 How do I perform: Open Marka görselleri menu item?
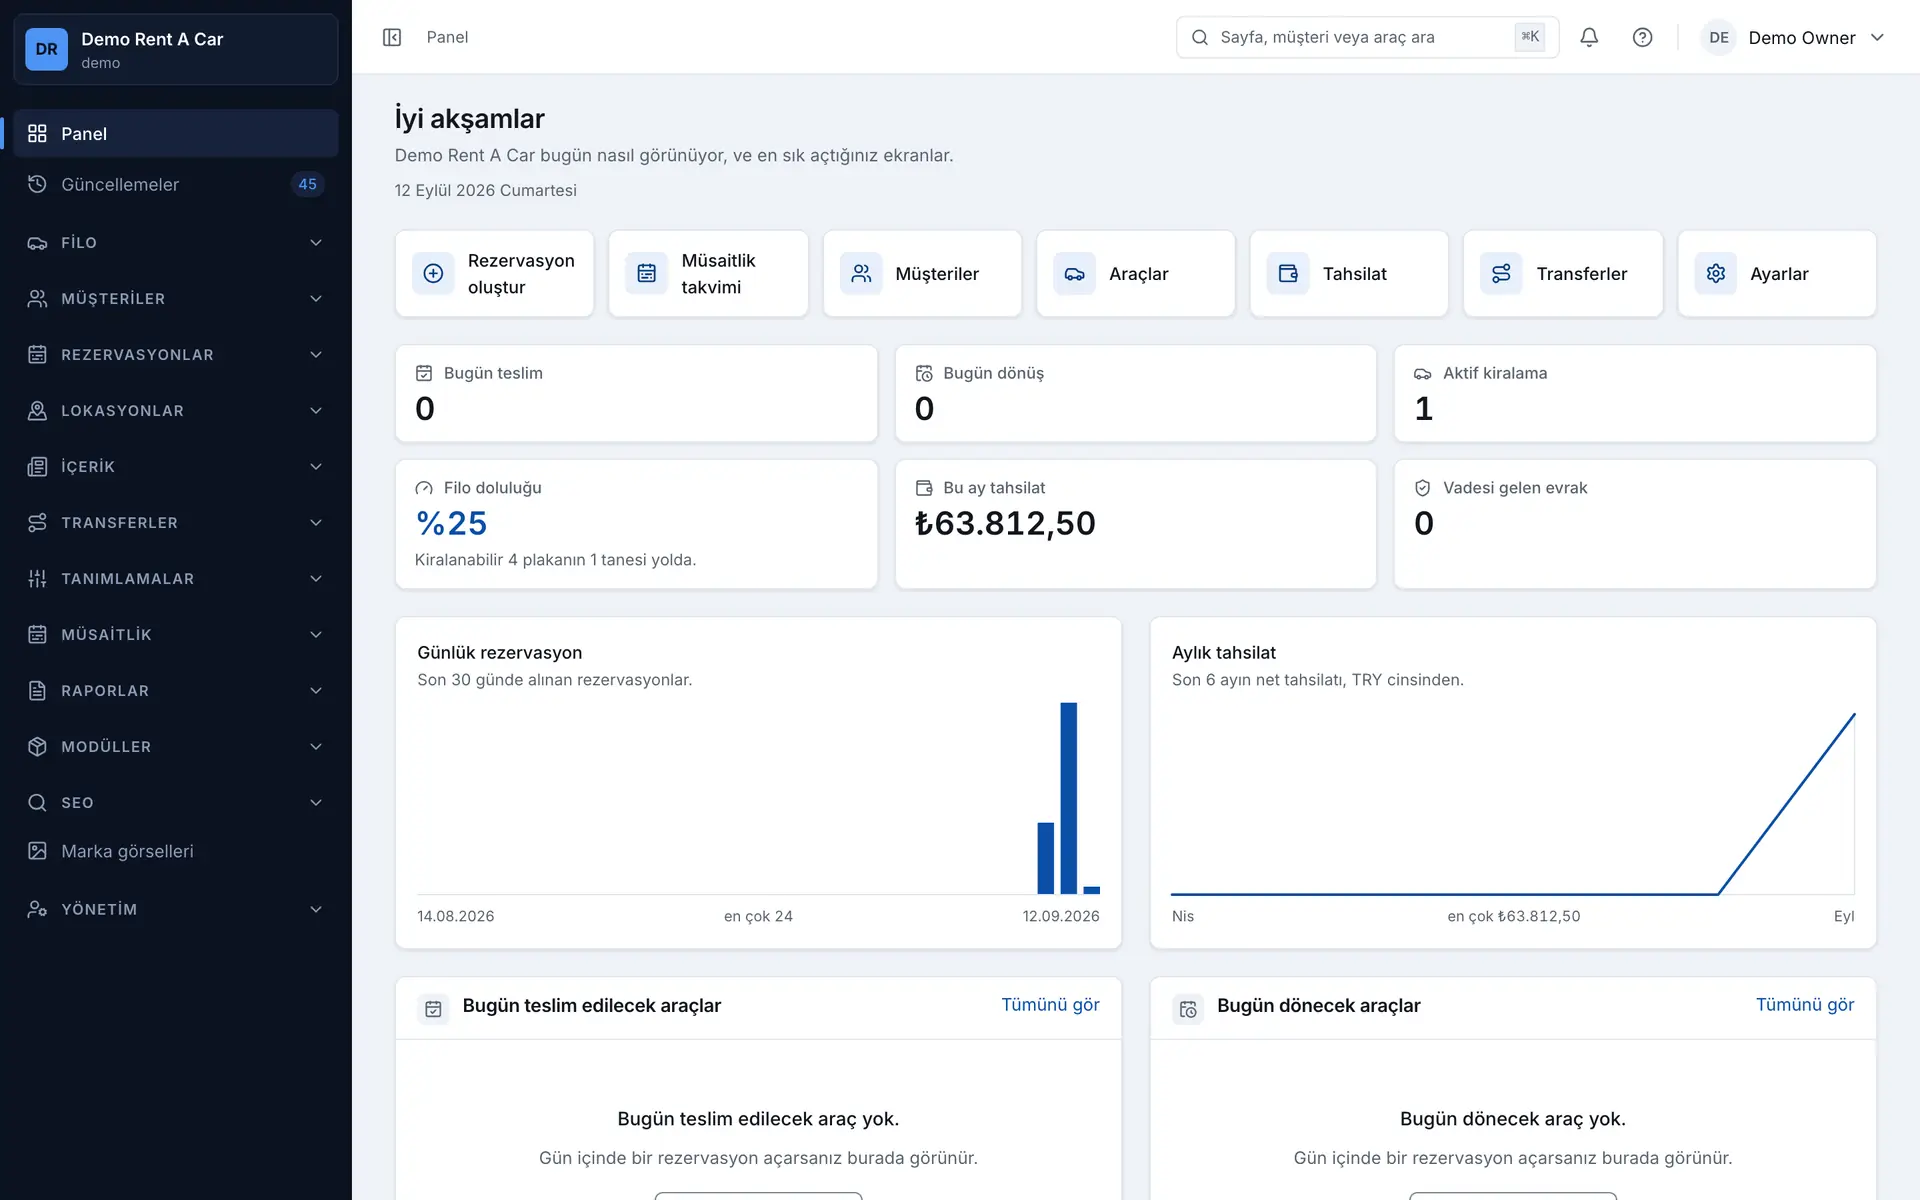tap(176, 851)
